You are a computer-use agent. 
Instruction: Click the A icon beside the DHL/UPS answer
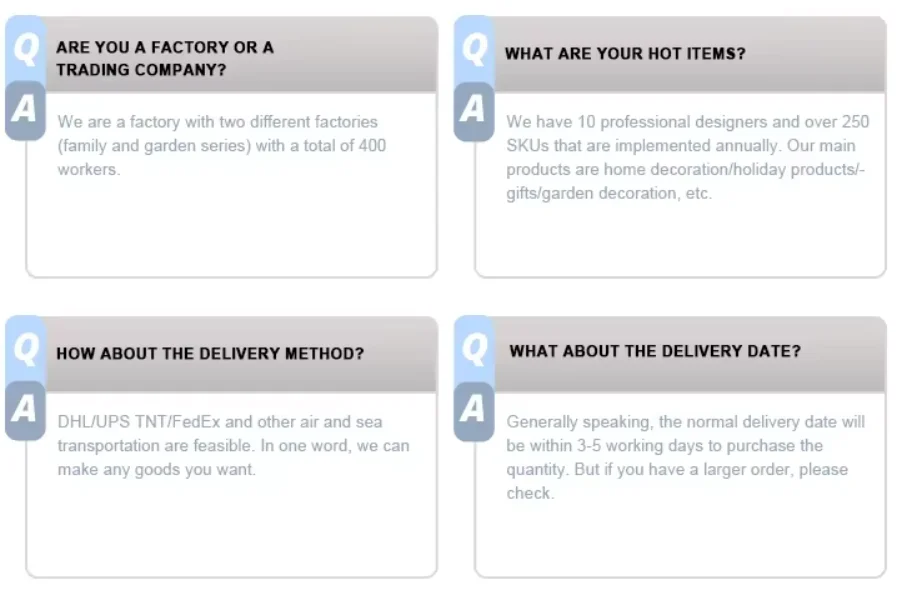tap(24, 409)
